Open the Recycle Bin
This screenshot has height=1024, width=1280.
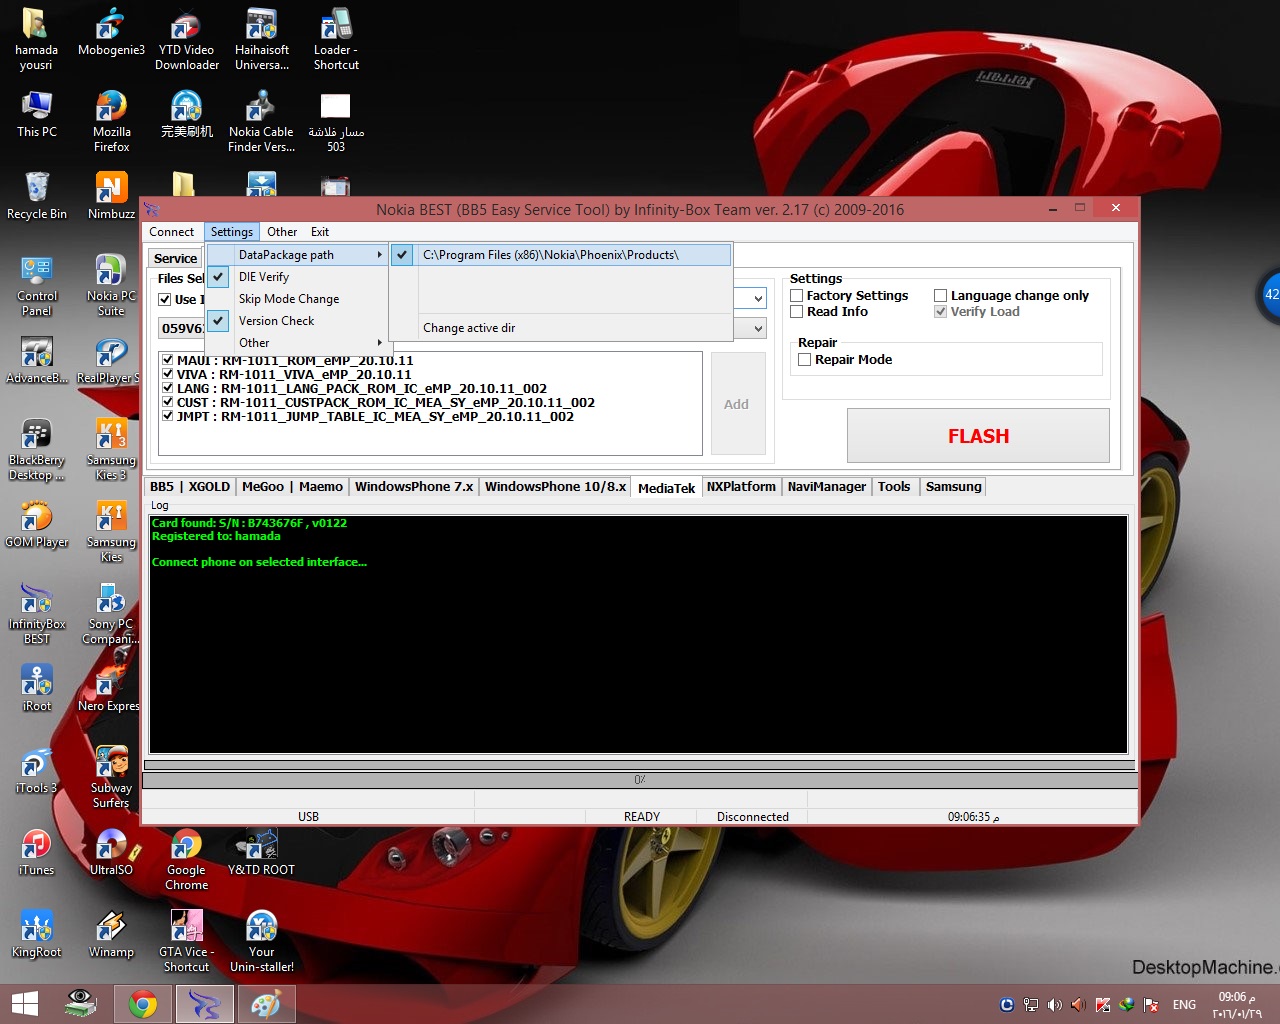tap(36, 196)
